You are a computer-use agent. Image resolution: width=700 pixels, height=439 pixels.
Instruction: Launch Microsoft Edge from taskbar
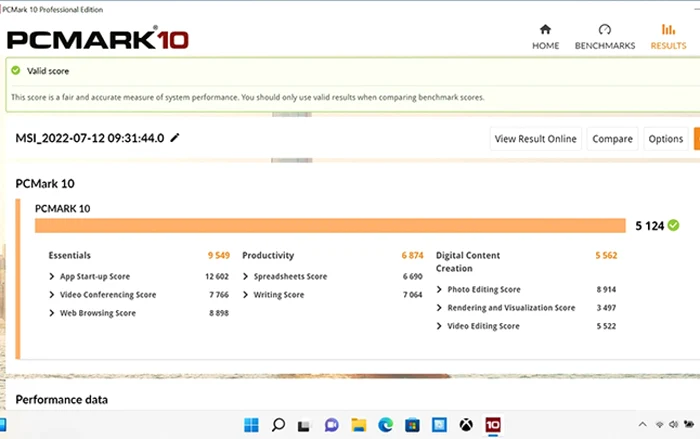pos(385,425)
